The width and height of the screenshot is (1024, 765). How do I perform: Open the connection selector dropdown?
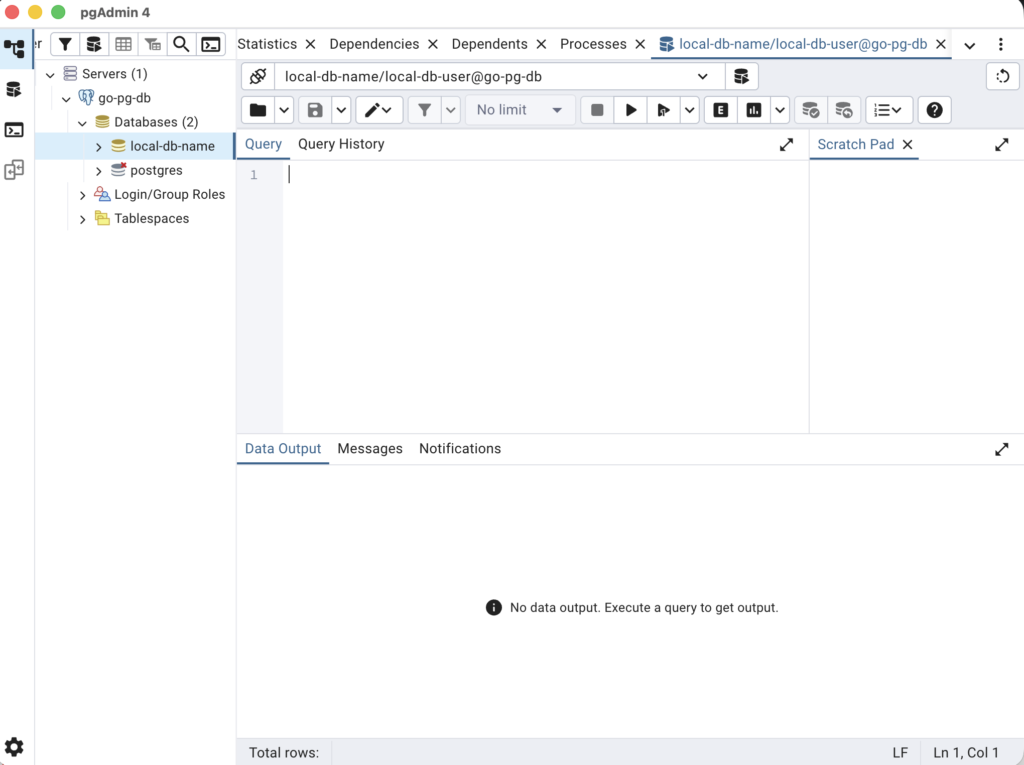click(x=702, y=76)
